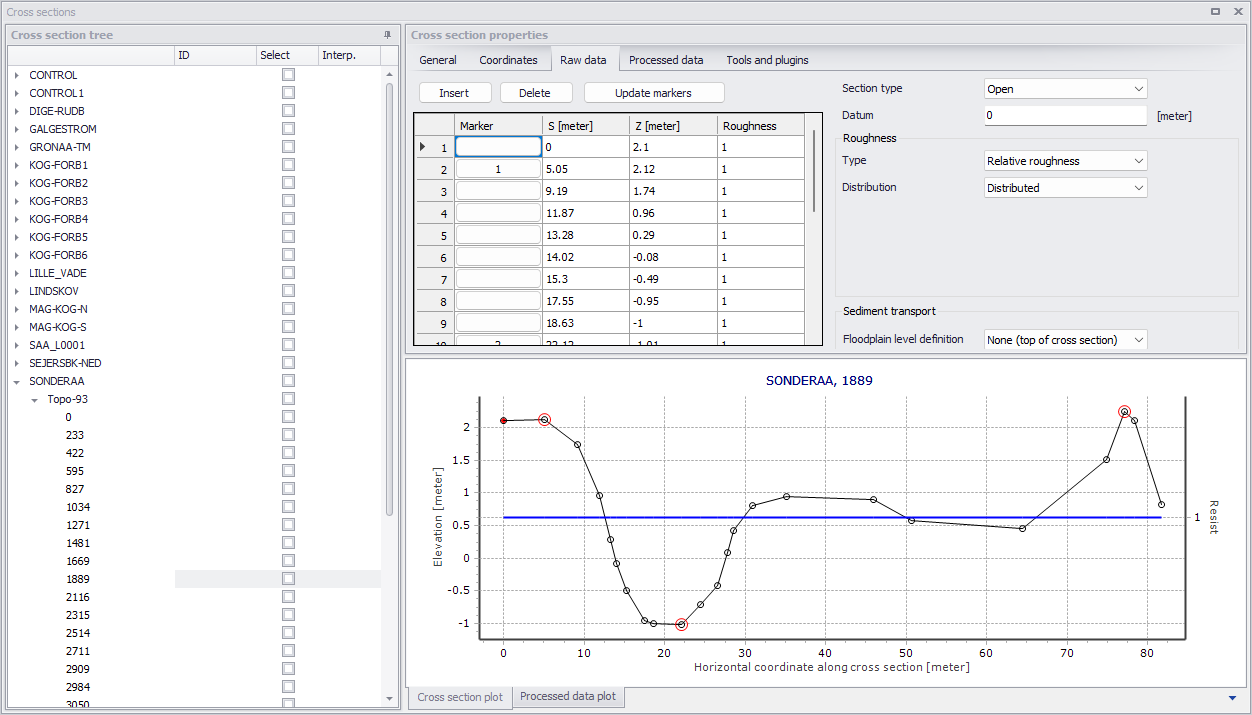Click the Update markers button
1252x715 pixels.
pyautogui.click(x=653, y=93)
